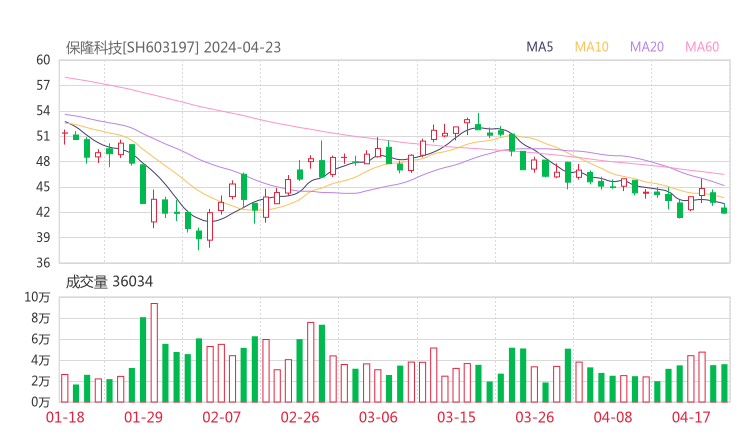Click the MA10 legend label
The width and height of the screenshot is (740, 440).
coord(591,47)
